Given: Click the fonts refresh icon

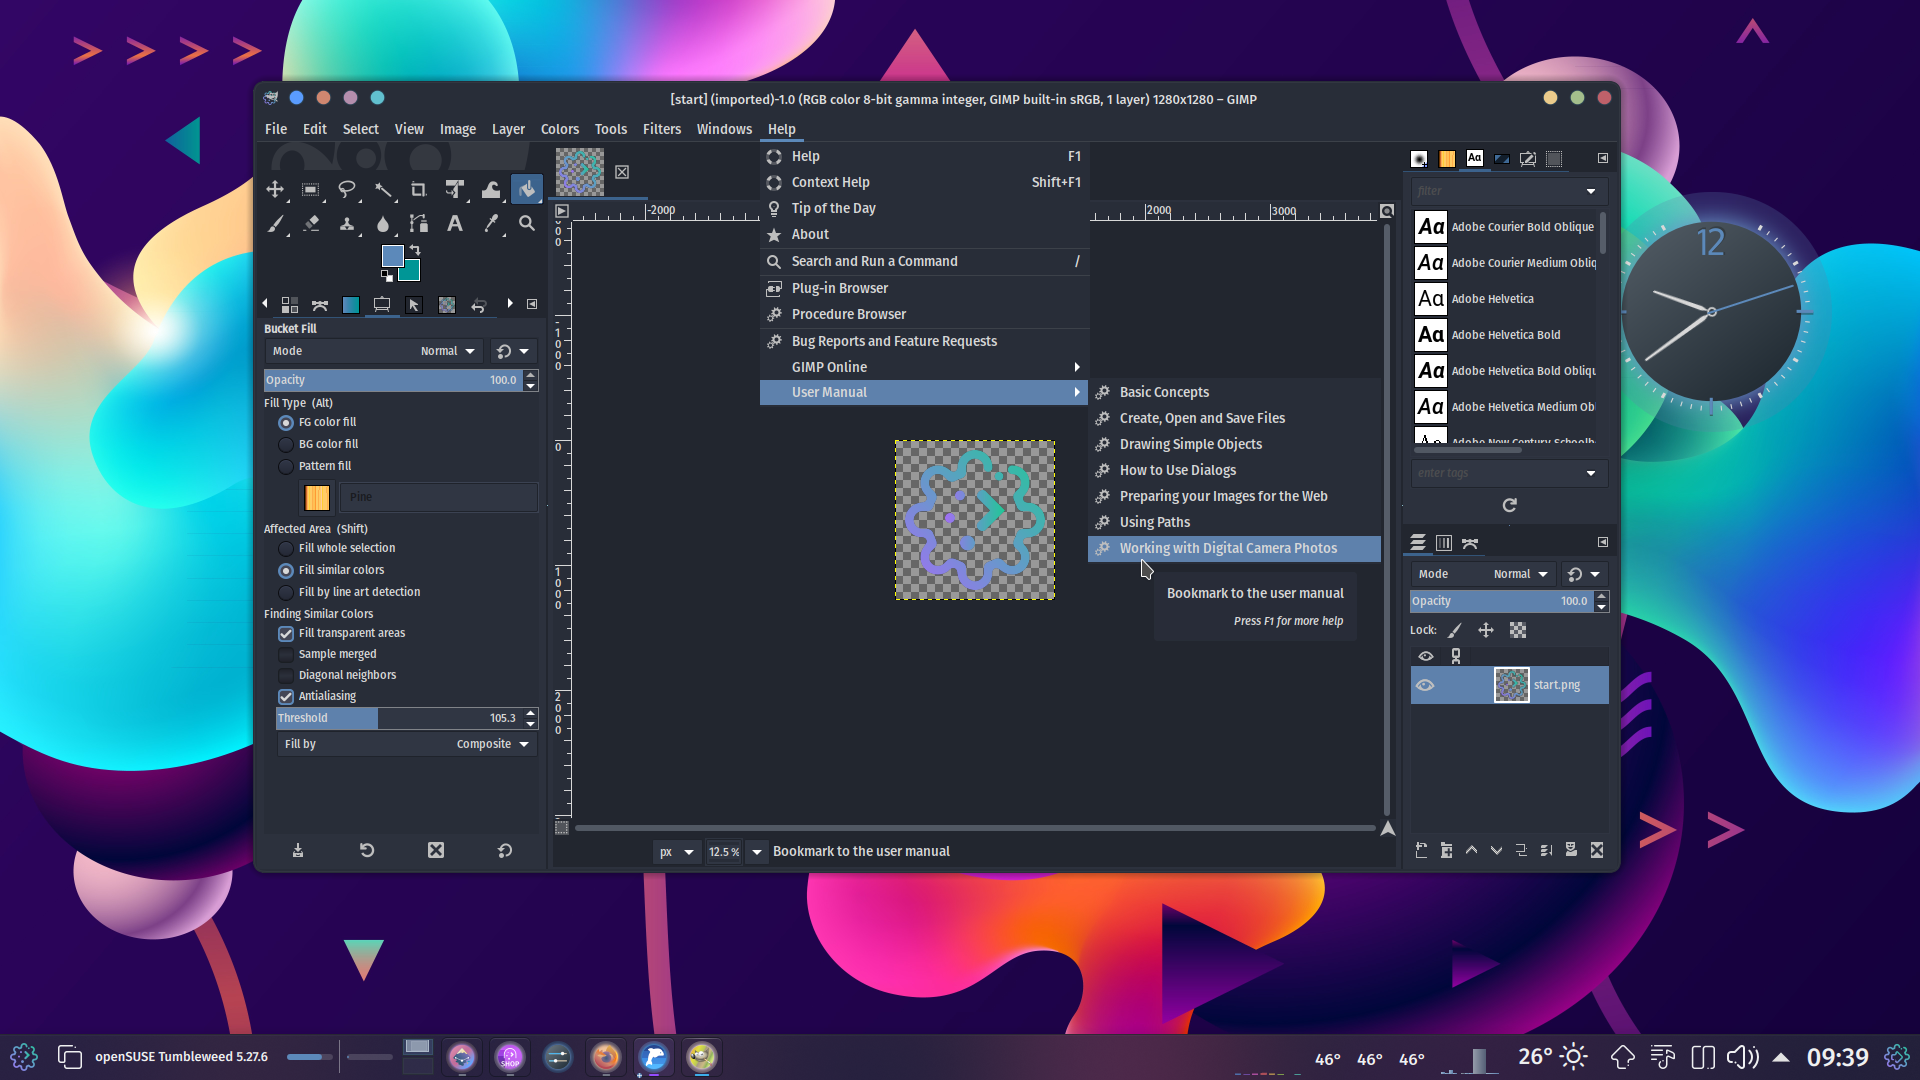Looking at the screenshot, I should [x=1510, y=505].
